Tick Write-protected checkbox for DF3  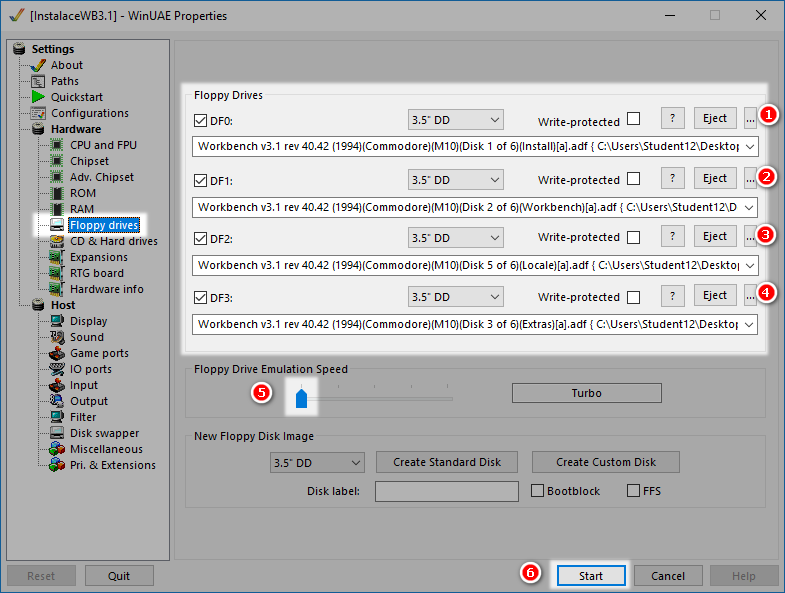coord(633,298)
